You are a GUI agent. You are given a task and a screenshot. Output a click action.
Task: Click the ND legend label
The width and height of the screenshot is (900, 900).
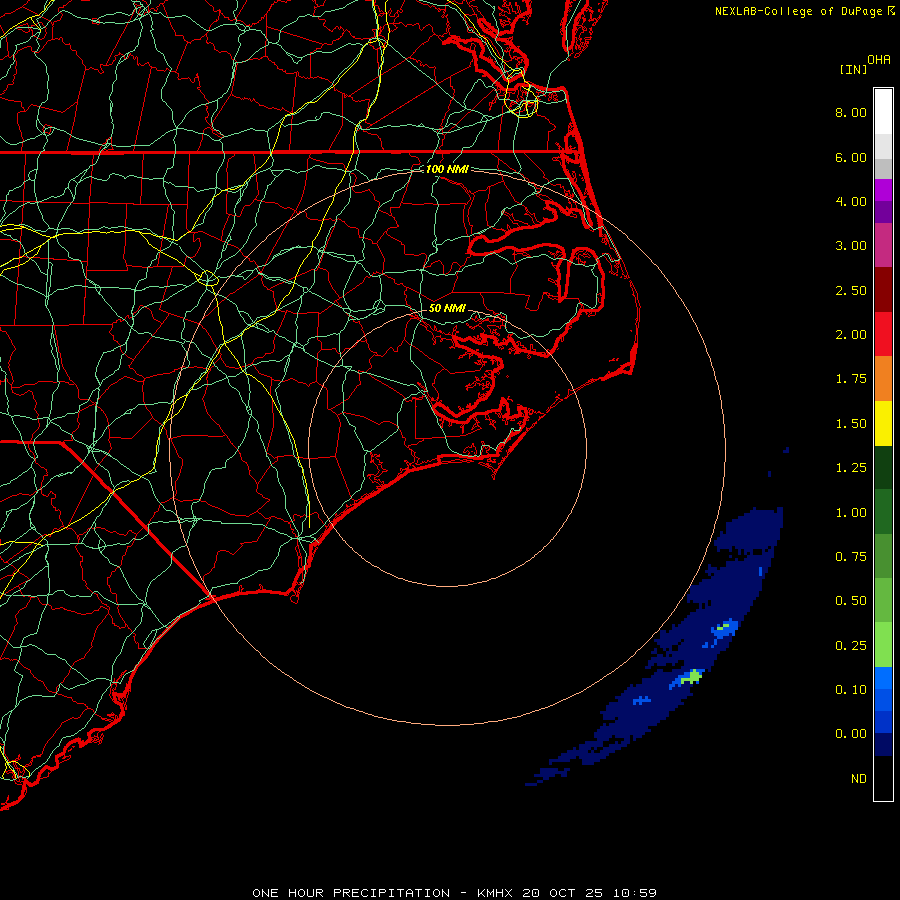pos(859,779)
